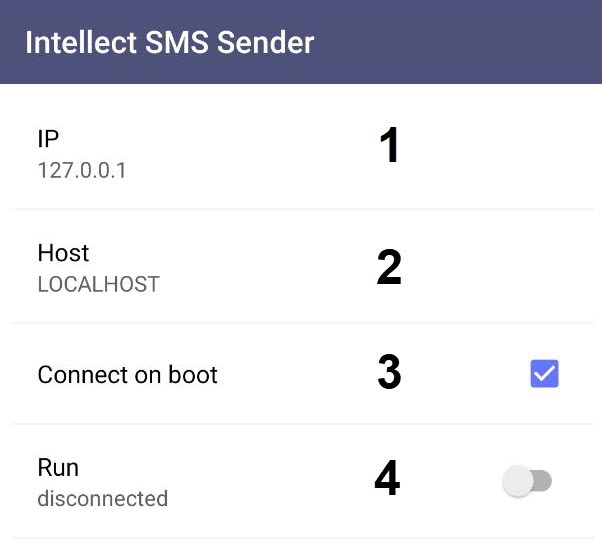
Task: Select the 127.0.0.1 address value
Action: pos(82,170)
